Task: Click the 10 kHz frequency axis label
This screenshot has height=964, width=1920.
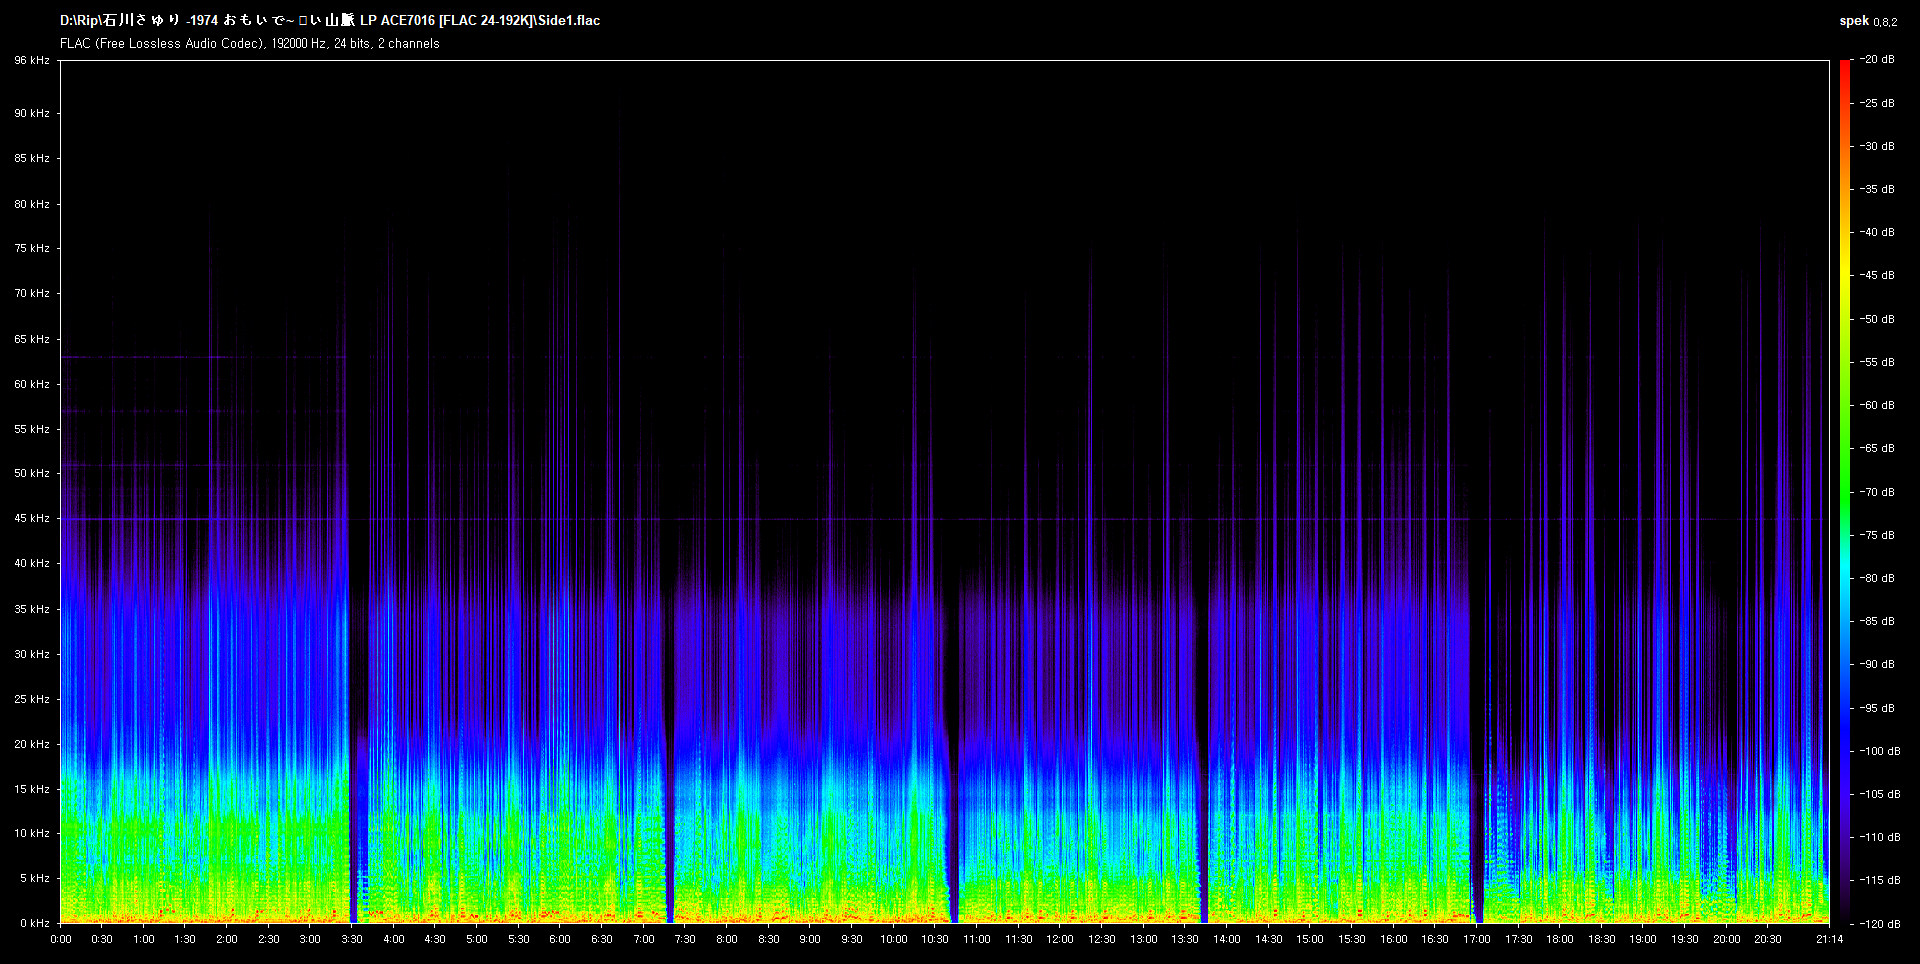Action: pyautogui.click(x=32, y=834)
